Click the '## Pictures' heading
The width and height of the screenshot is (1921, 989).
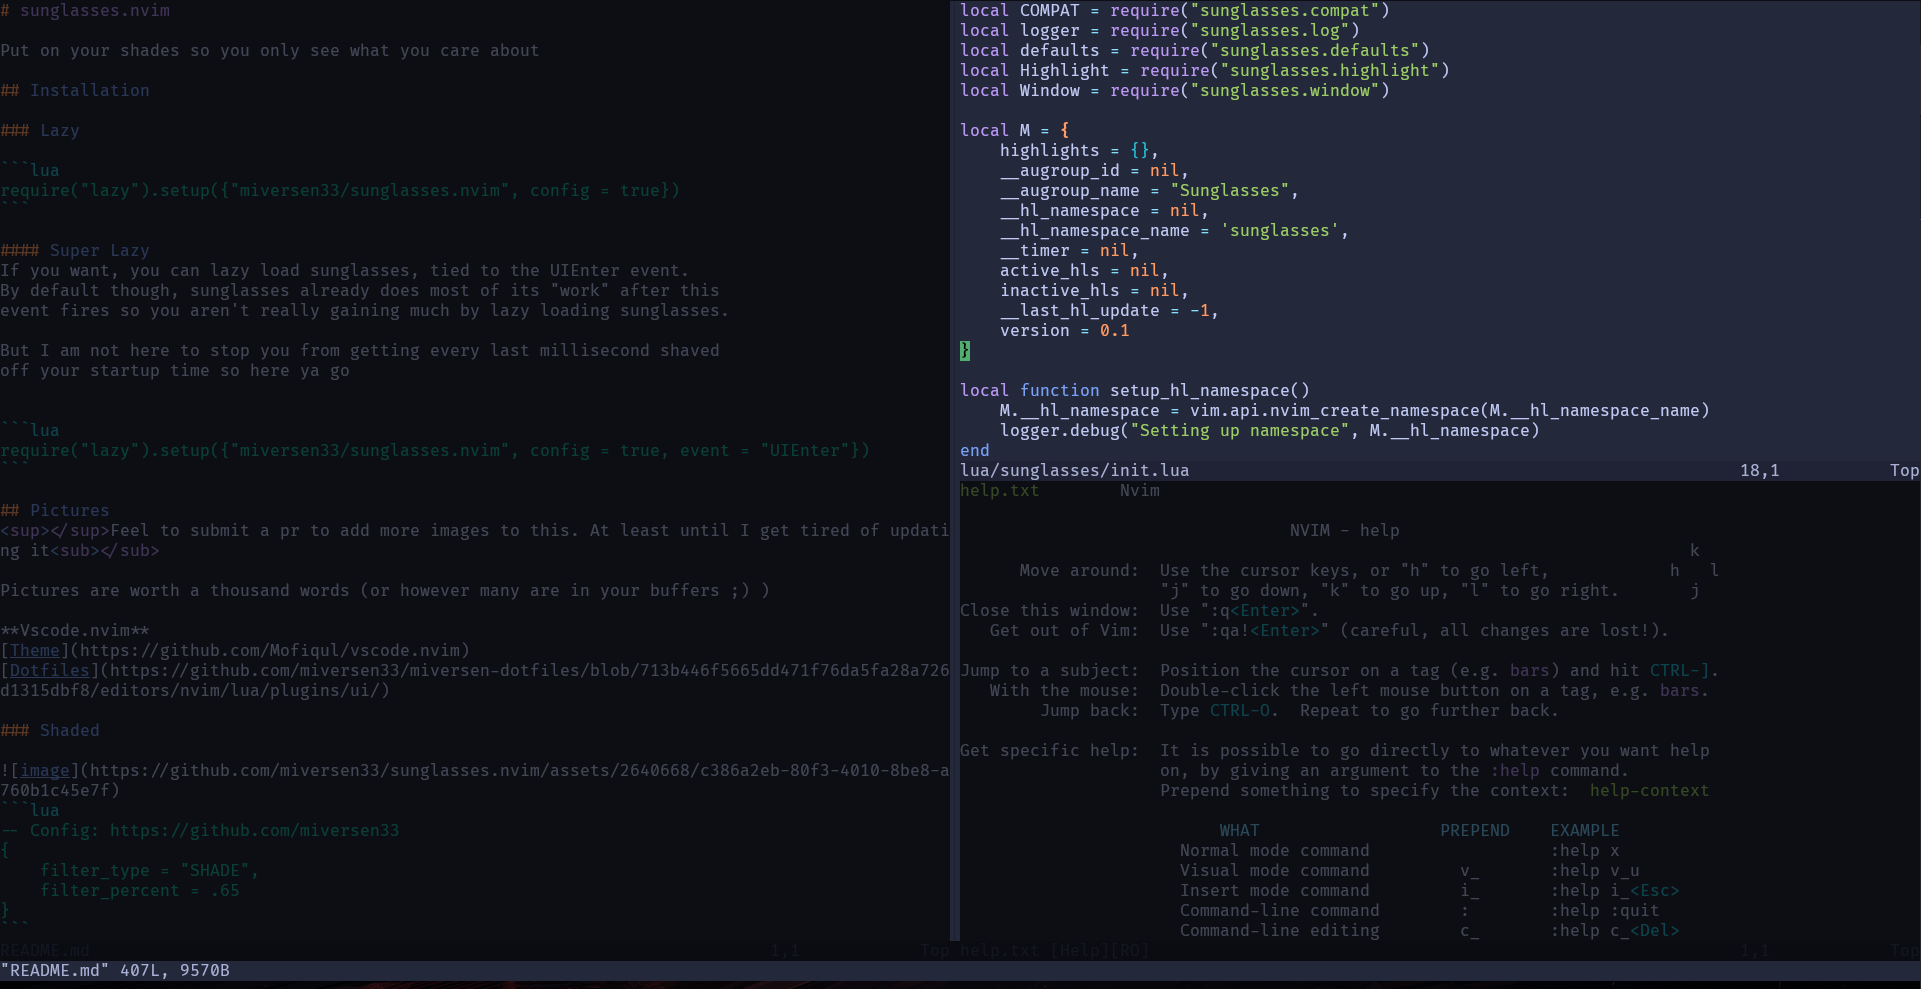(x=55, y=510)
